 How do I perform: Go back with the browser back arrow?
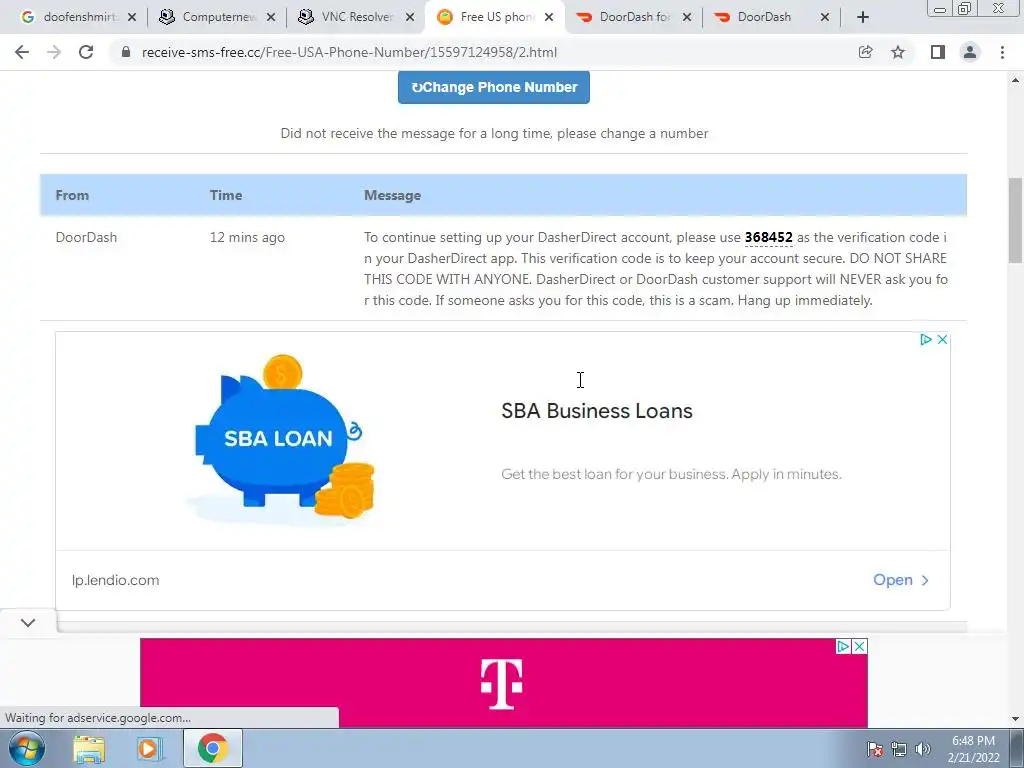coord(22,52)
